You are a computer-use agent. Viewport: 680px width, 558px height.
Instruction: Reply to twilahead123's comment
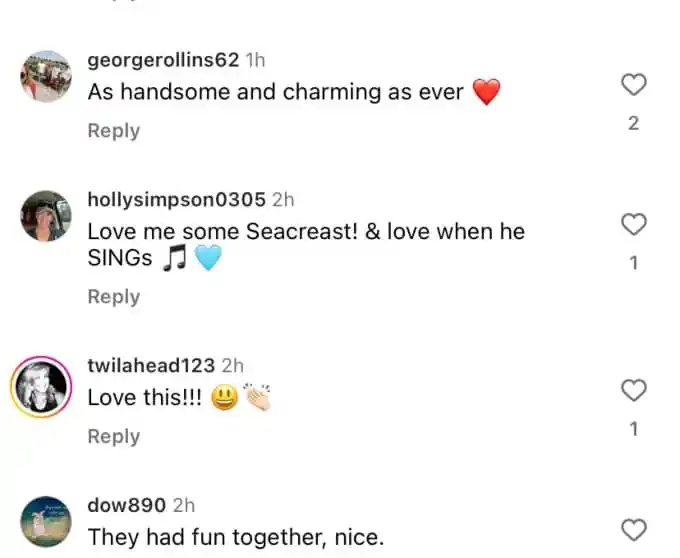114,436
